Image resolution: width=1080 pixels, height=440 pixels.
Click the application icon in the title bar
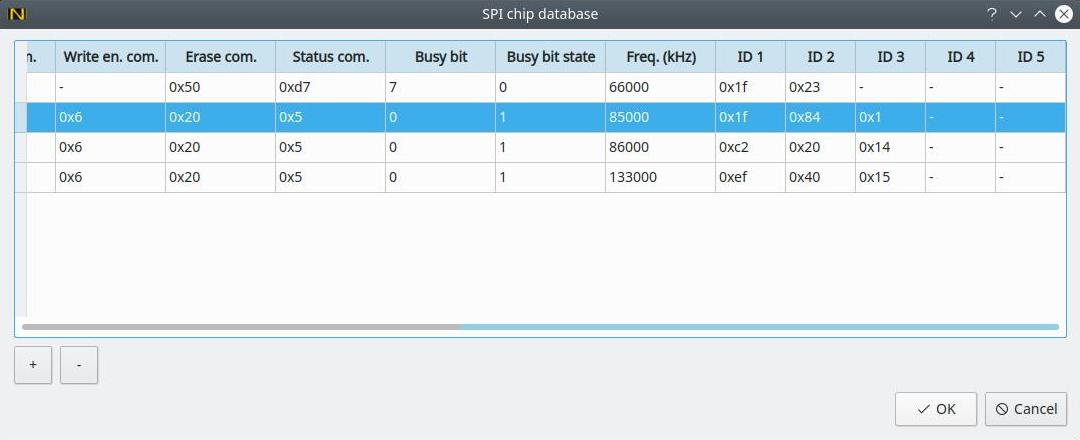coord(16,14)
